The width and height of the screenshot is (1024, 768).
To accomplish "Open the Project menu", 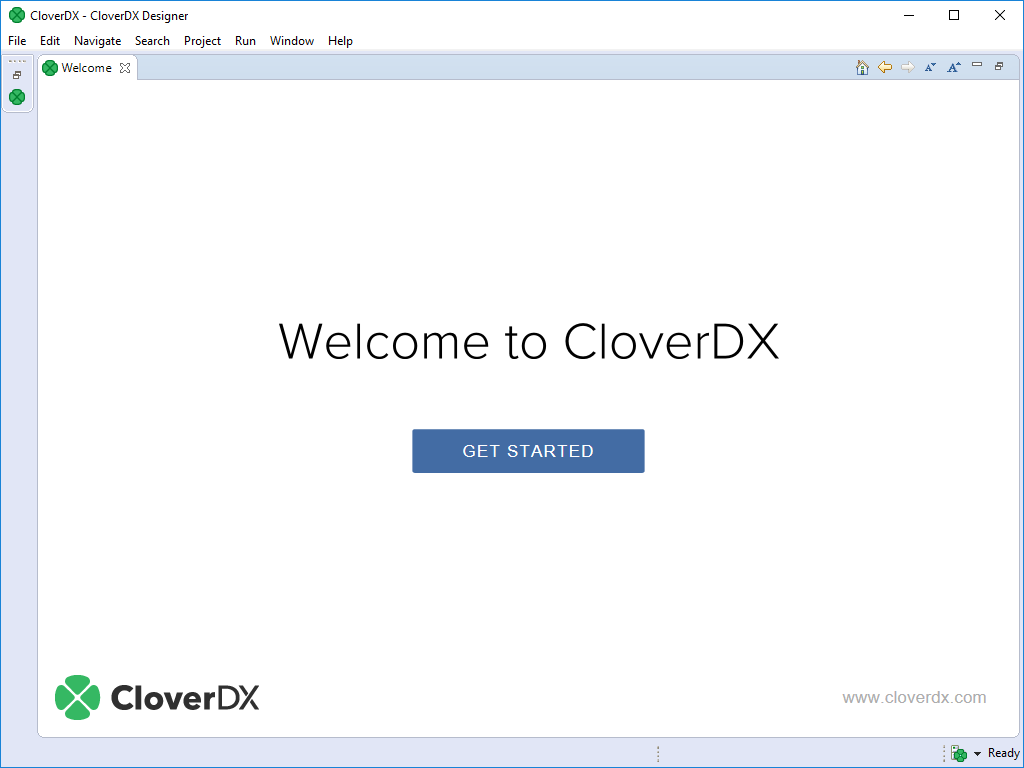I will coord(202,41).
